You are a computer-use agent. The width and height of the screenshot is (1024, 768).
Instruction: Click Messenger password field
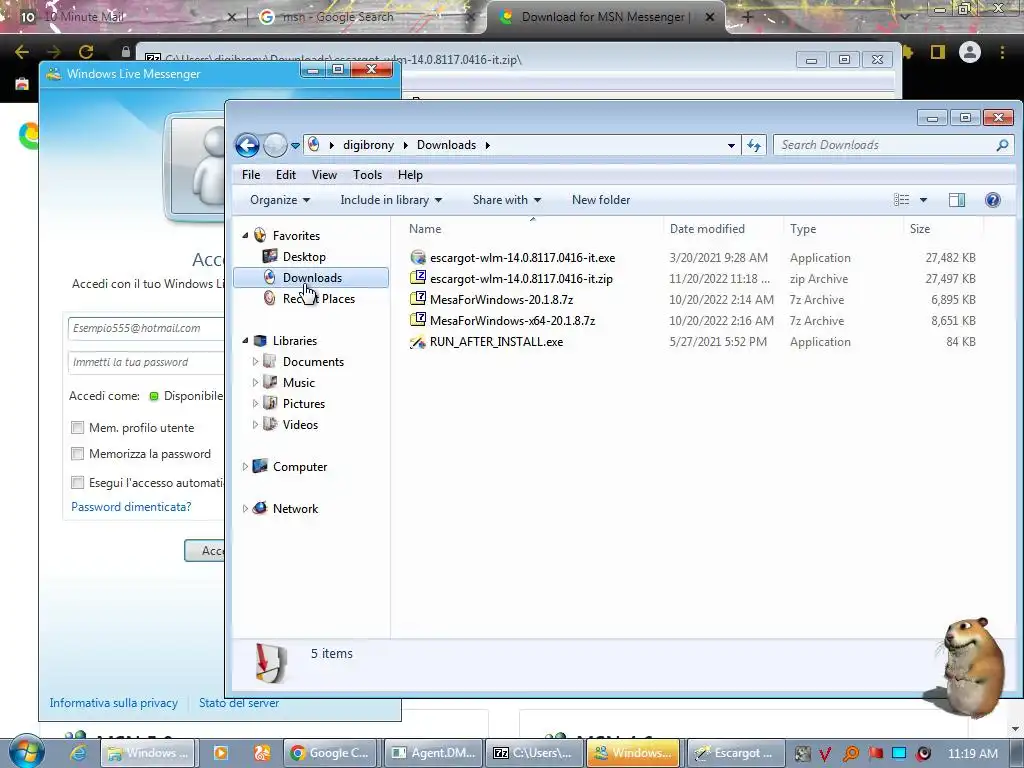pyautogui.click(x=146, y=362)
